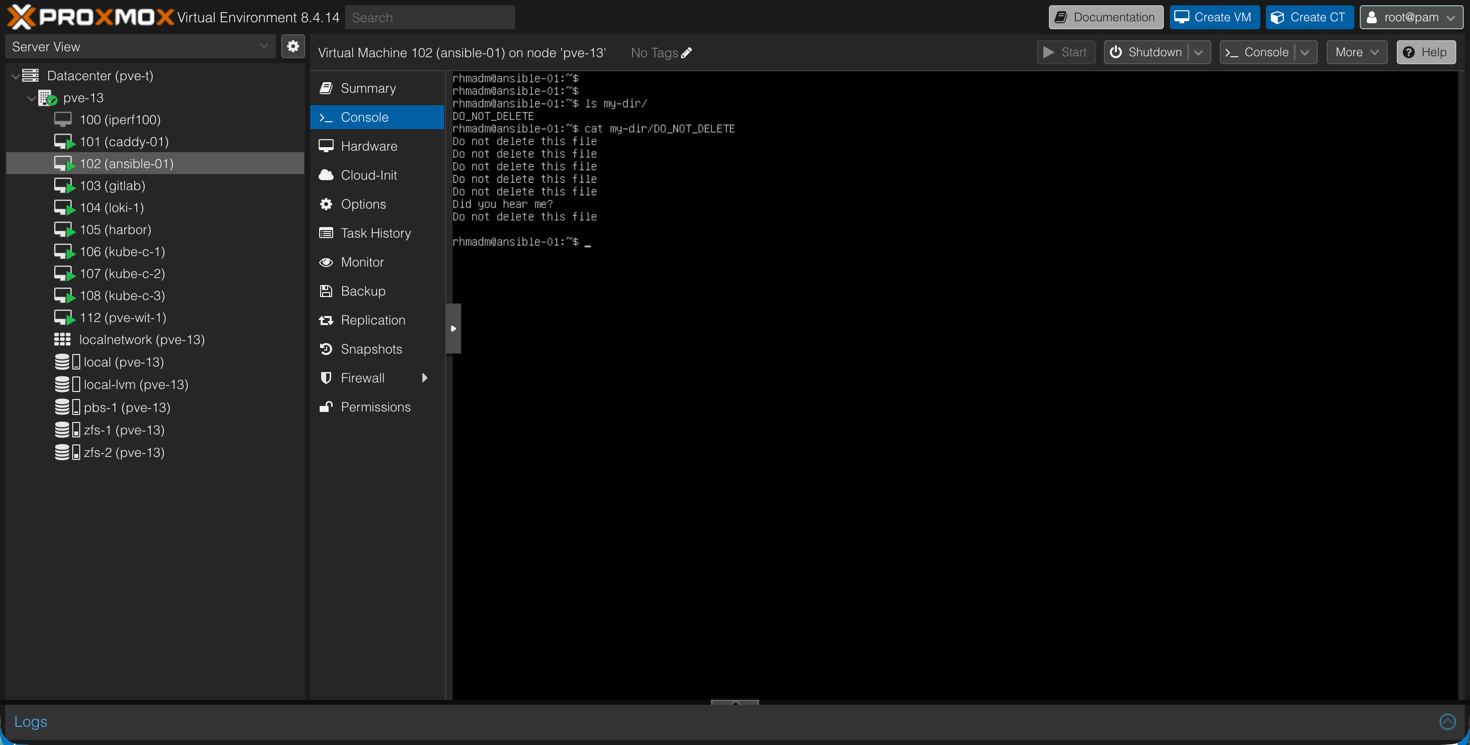Expand the Firewall submenu arrow
Screen dimensions: 1470x745
425,378
